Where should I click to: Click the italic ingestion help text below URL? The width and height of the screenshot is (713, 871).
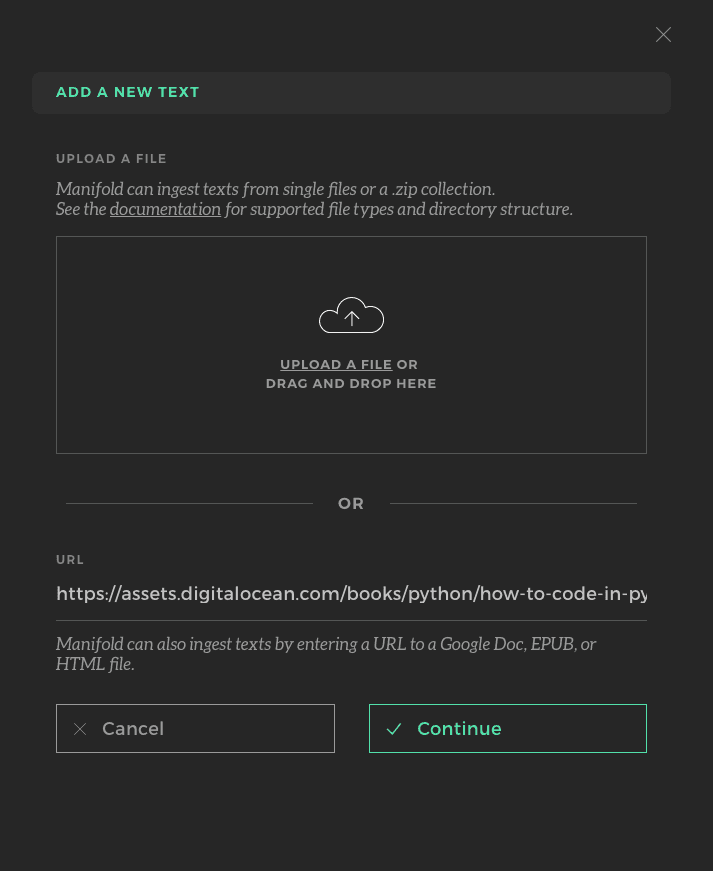click(x=326, y=654)
